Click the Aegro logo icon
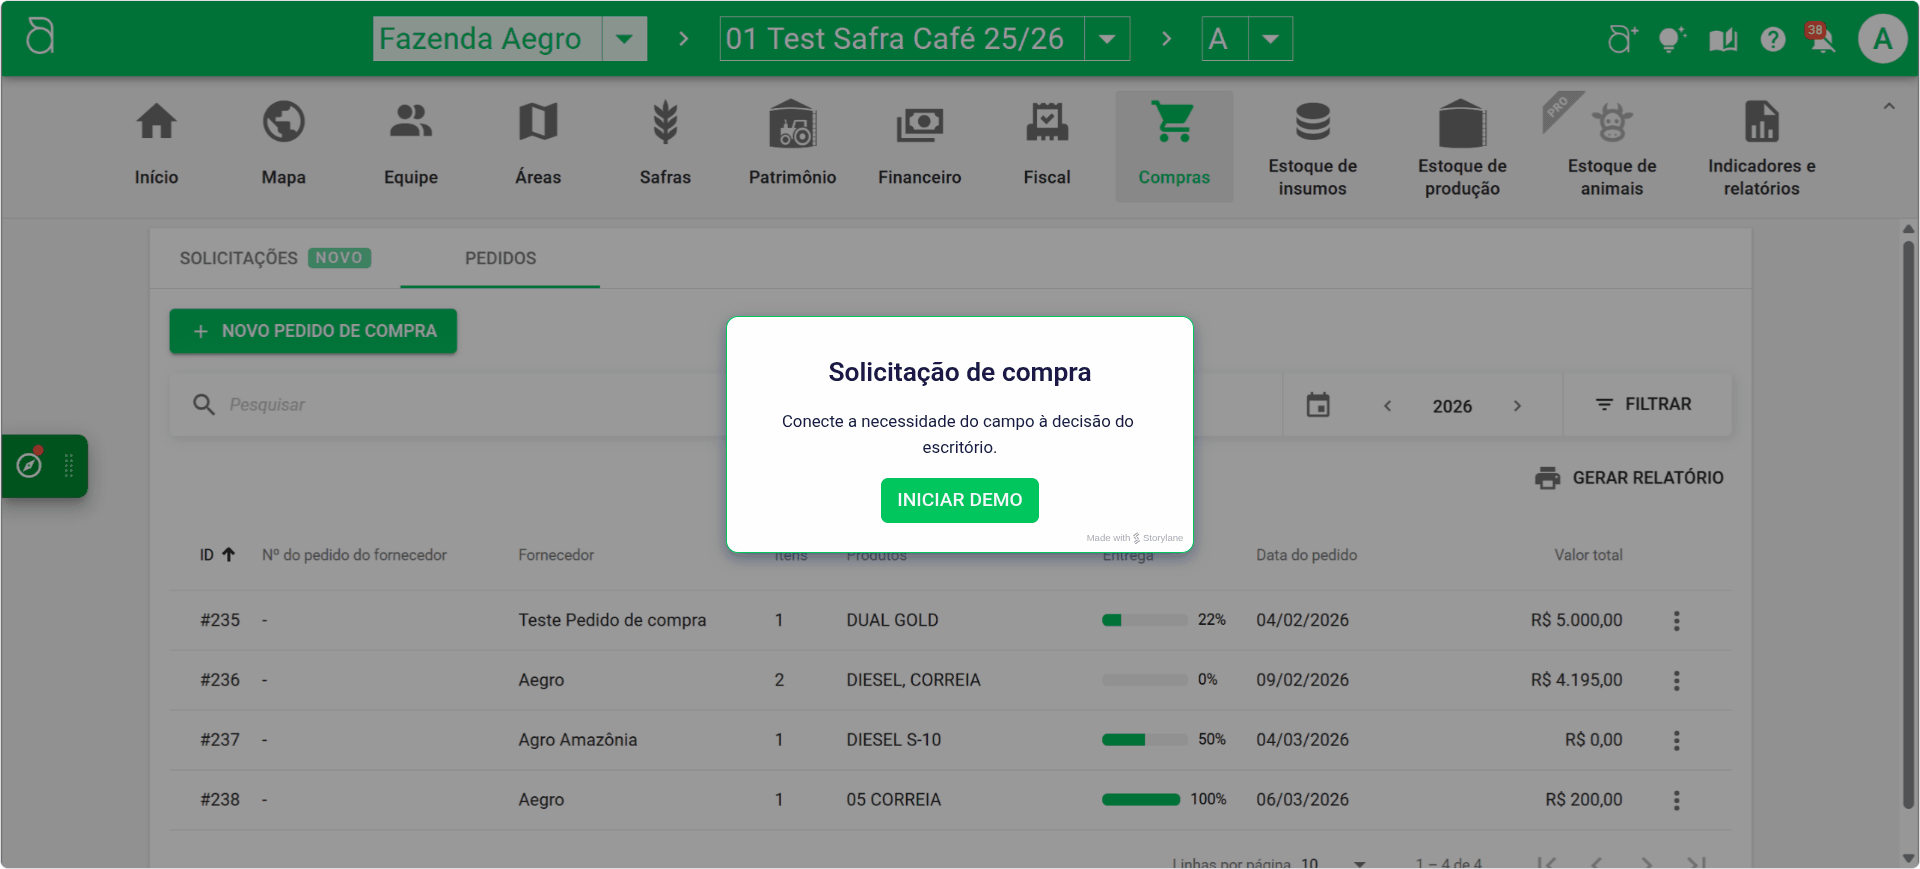This screenshot has height=869, width=1920. tap(40, 37)
